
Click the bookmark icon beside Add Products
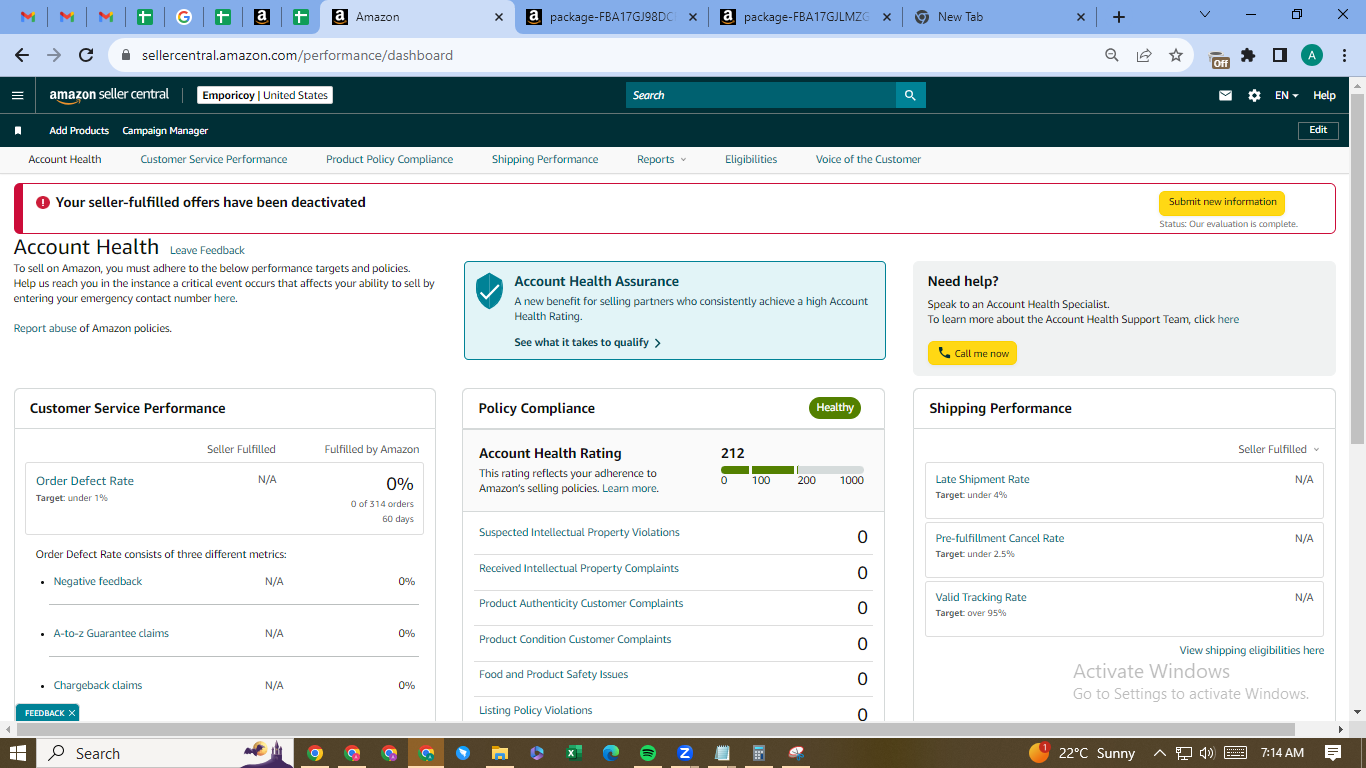[x=18, y=131]
